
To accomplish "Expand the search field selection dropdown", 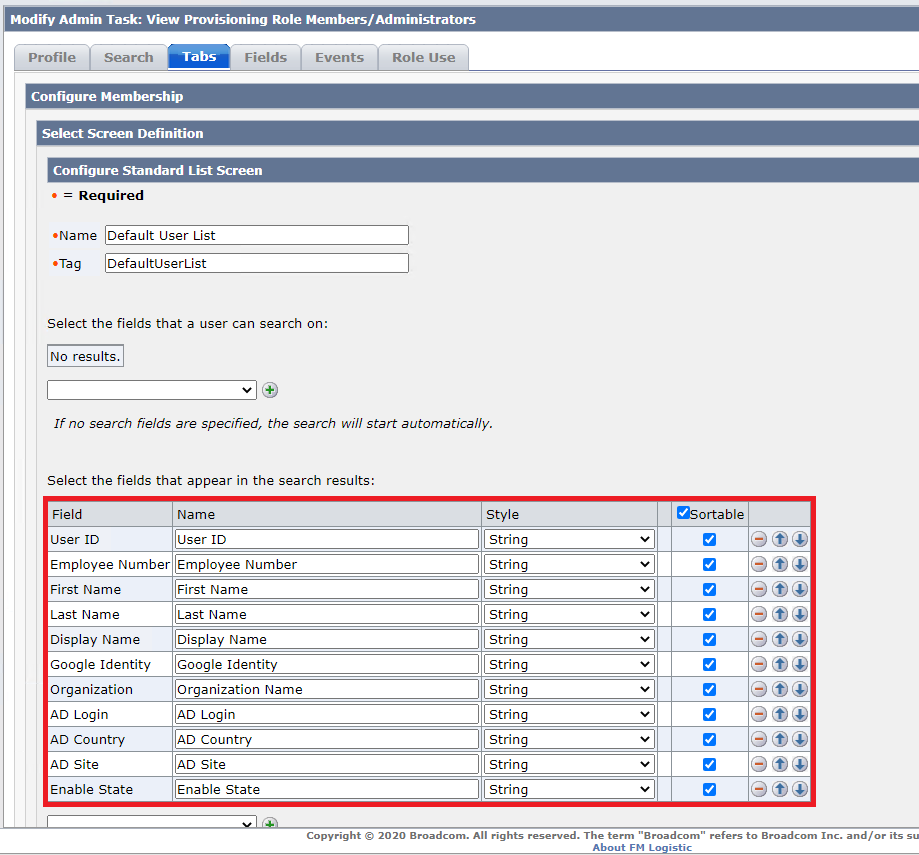I will tap(152, 390).
